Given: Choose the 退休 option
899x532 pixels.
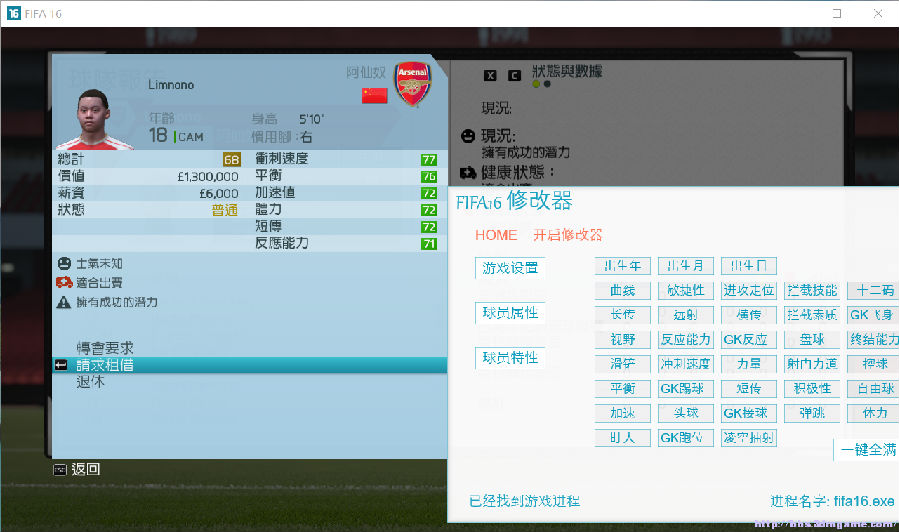Looking at the screenshot, I should pos(91,382).
